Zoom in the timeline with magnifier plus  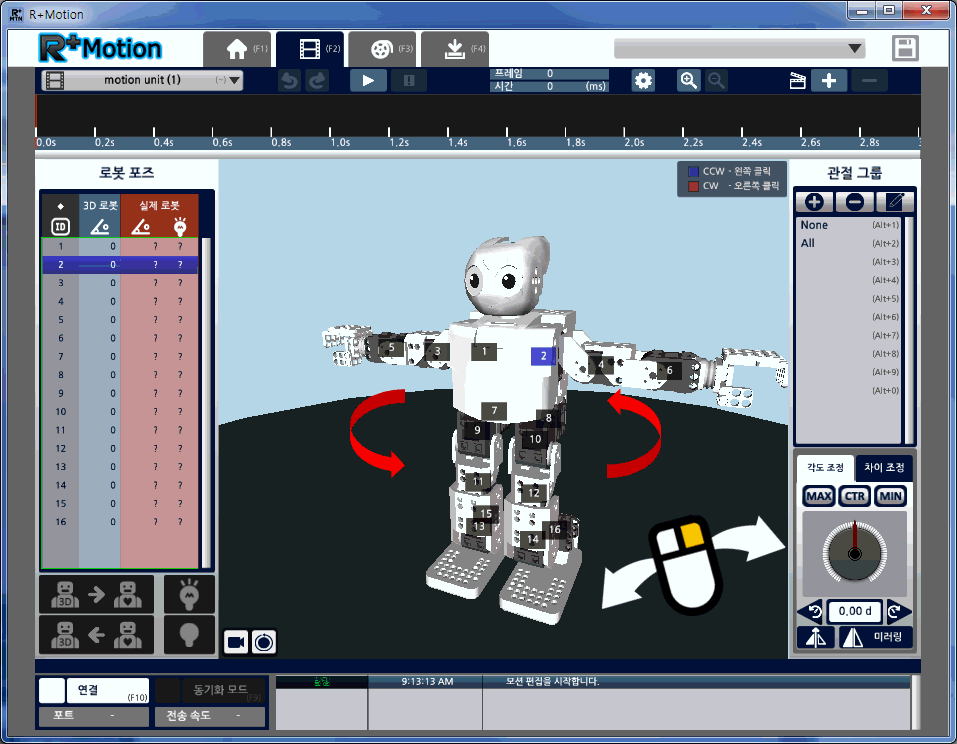click(688, 81)
